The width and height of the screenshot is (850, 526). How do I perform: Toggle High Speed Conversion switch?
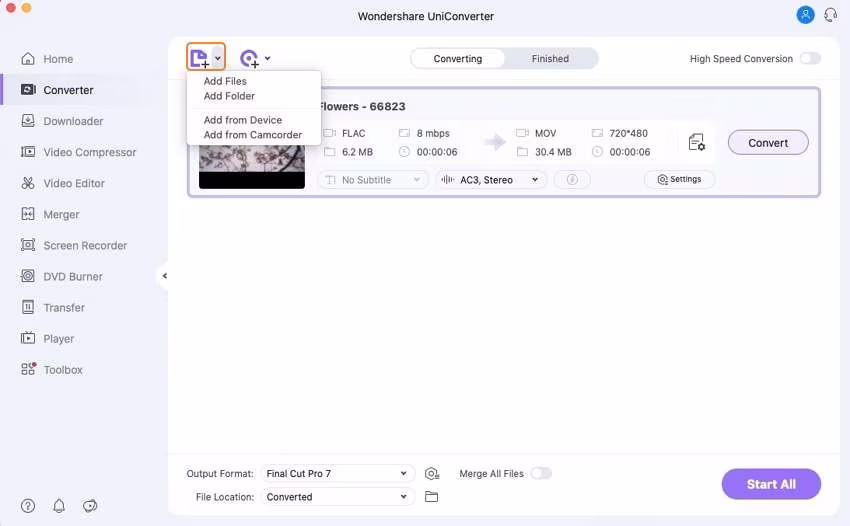point(810,58)
